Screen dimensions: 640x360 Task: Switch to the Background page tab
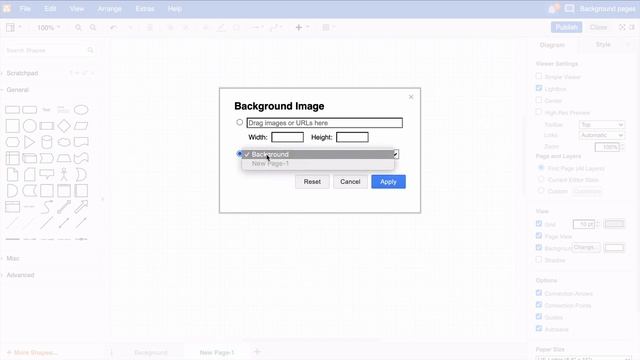(151, 352)
